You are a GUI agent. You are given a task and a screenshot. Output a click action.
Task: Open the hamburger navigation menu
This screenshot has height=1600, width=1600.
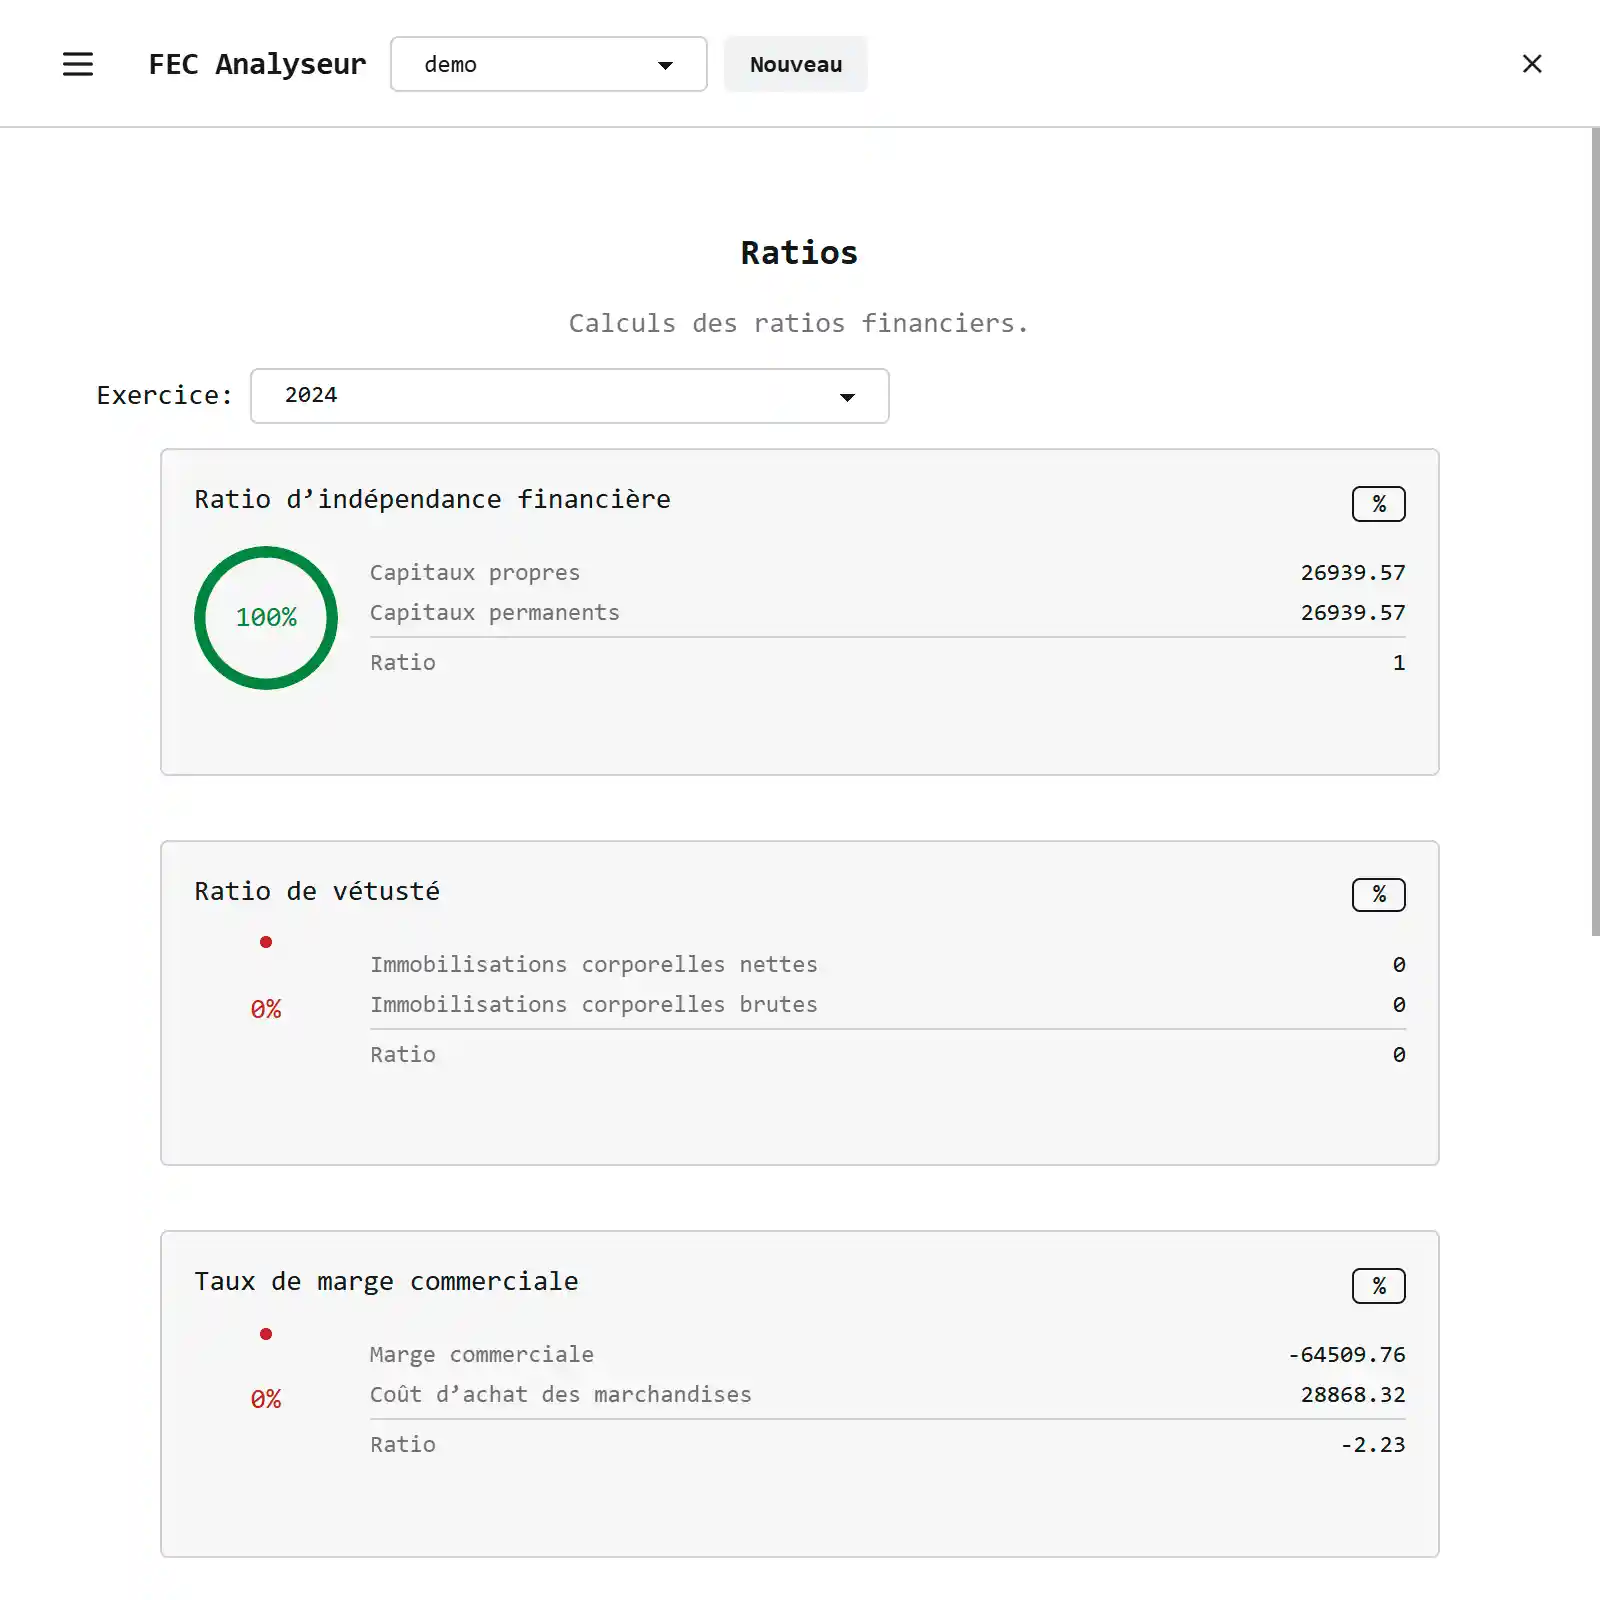coord(78,64)
